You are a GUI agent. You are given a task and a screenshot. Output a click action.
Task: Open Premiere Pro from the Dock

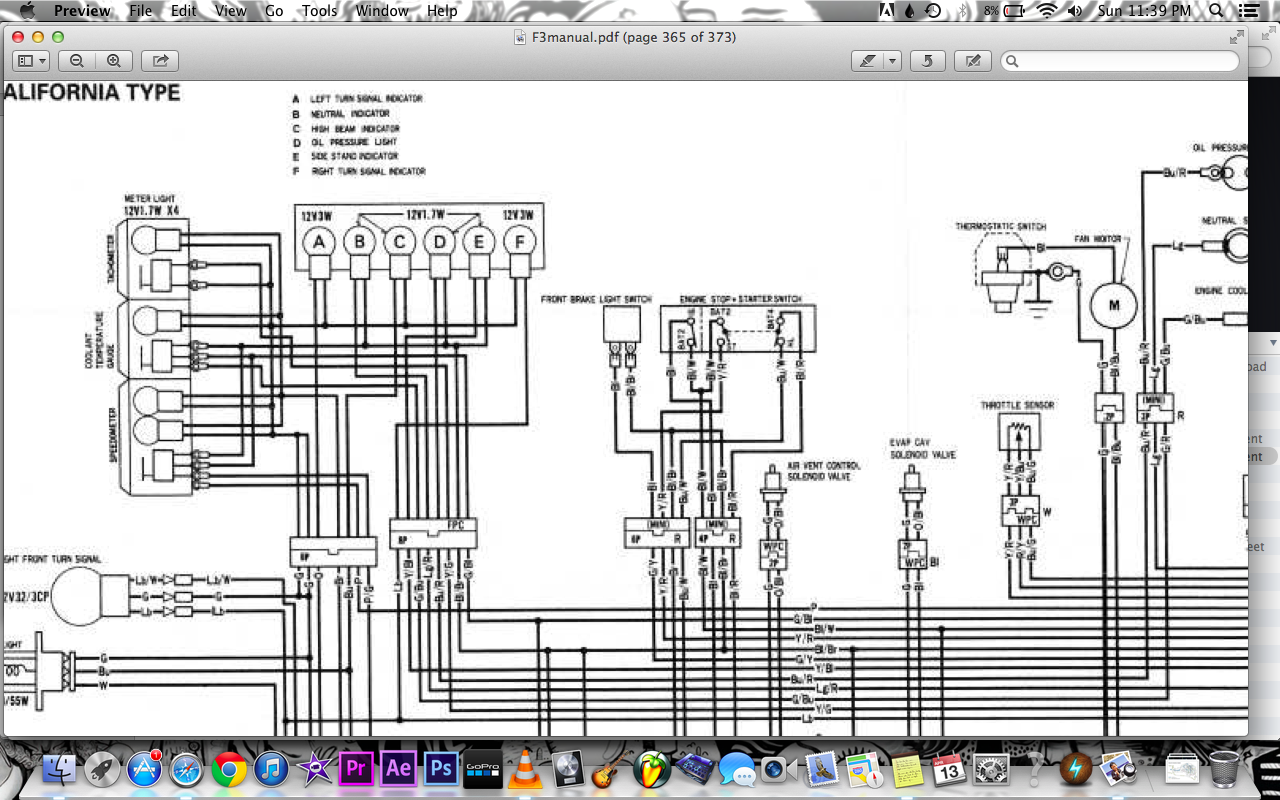click(356, 768)
